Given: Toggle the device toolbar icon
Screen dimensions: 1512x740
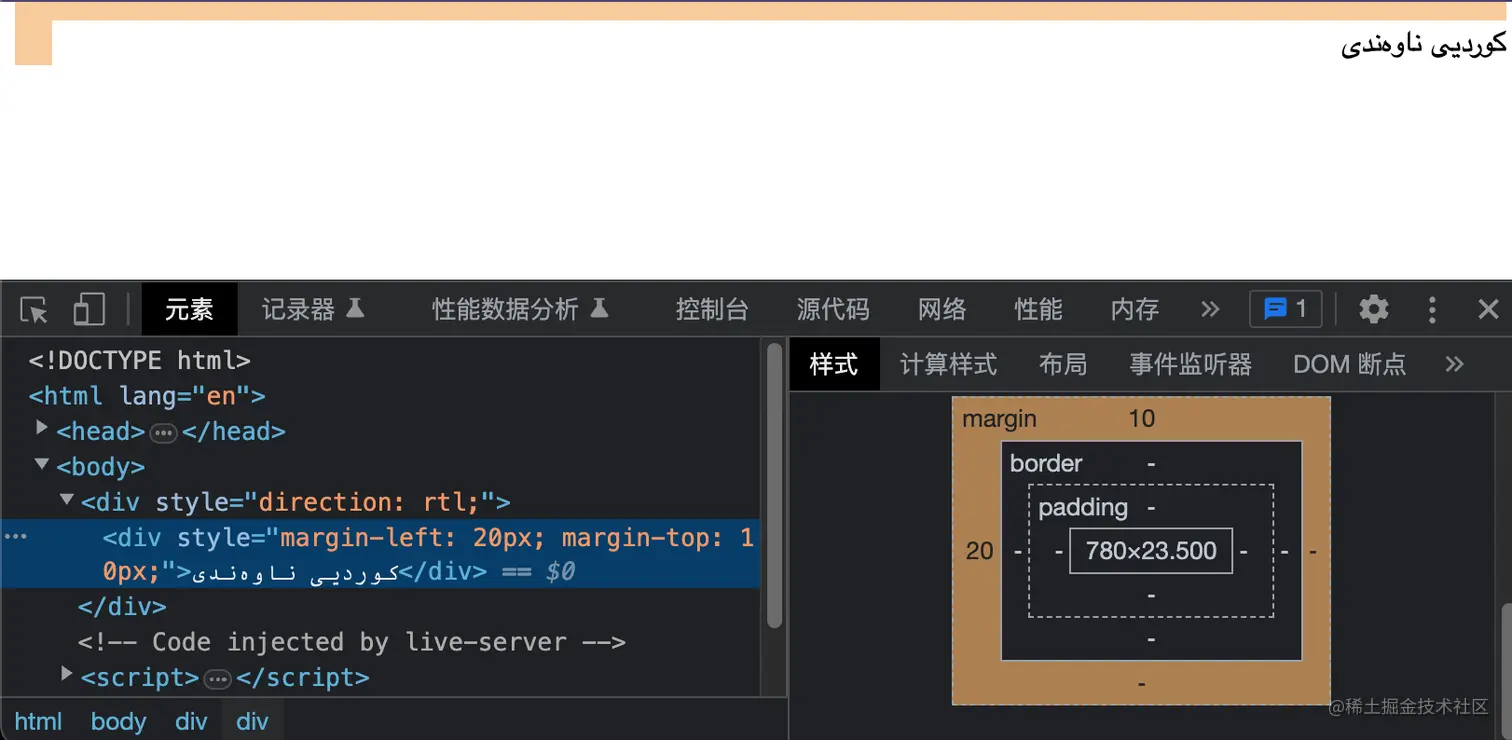Looking at the screenshot, I should click(x=89, y=310).
